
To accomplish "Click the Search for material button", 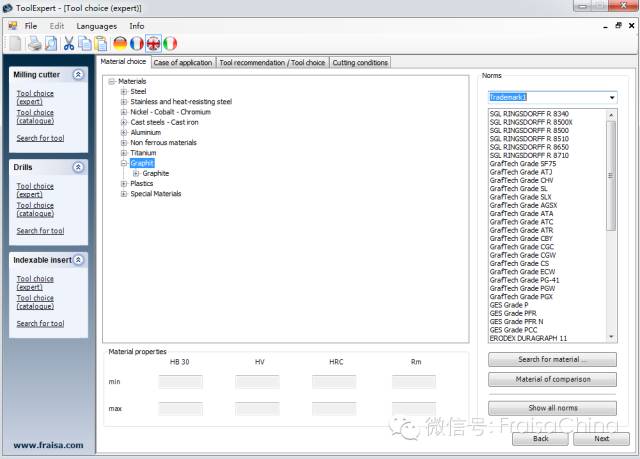I will (552, 359).
